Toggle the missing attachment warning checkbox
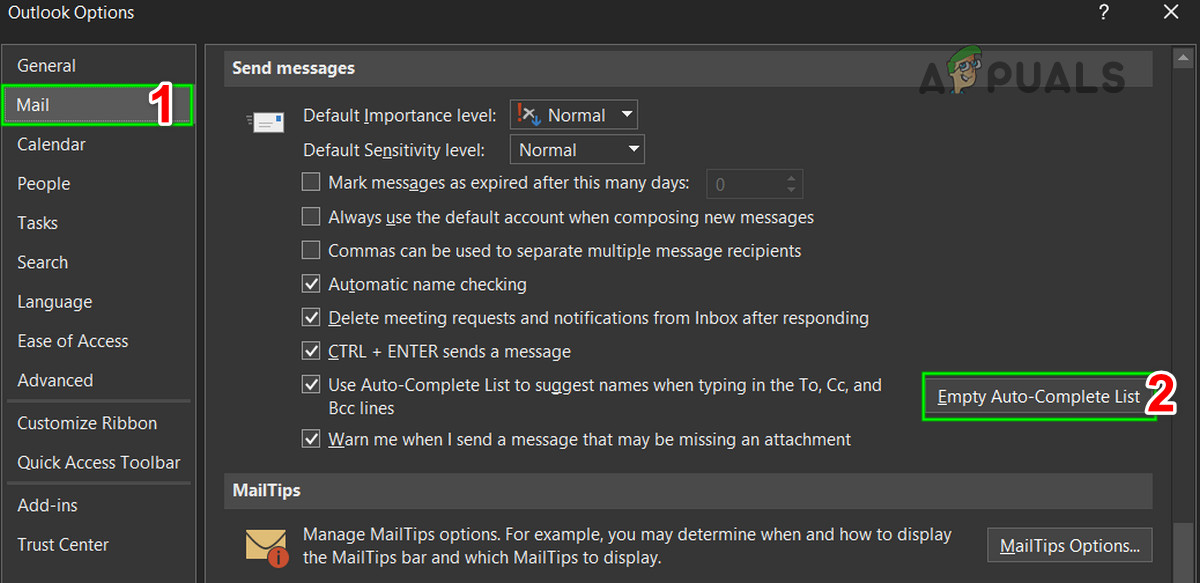The height and width of the screenshot is (583, 1200). [311, 439]
